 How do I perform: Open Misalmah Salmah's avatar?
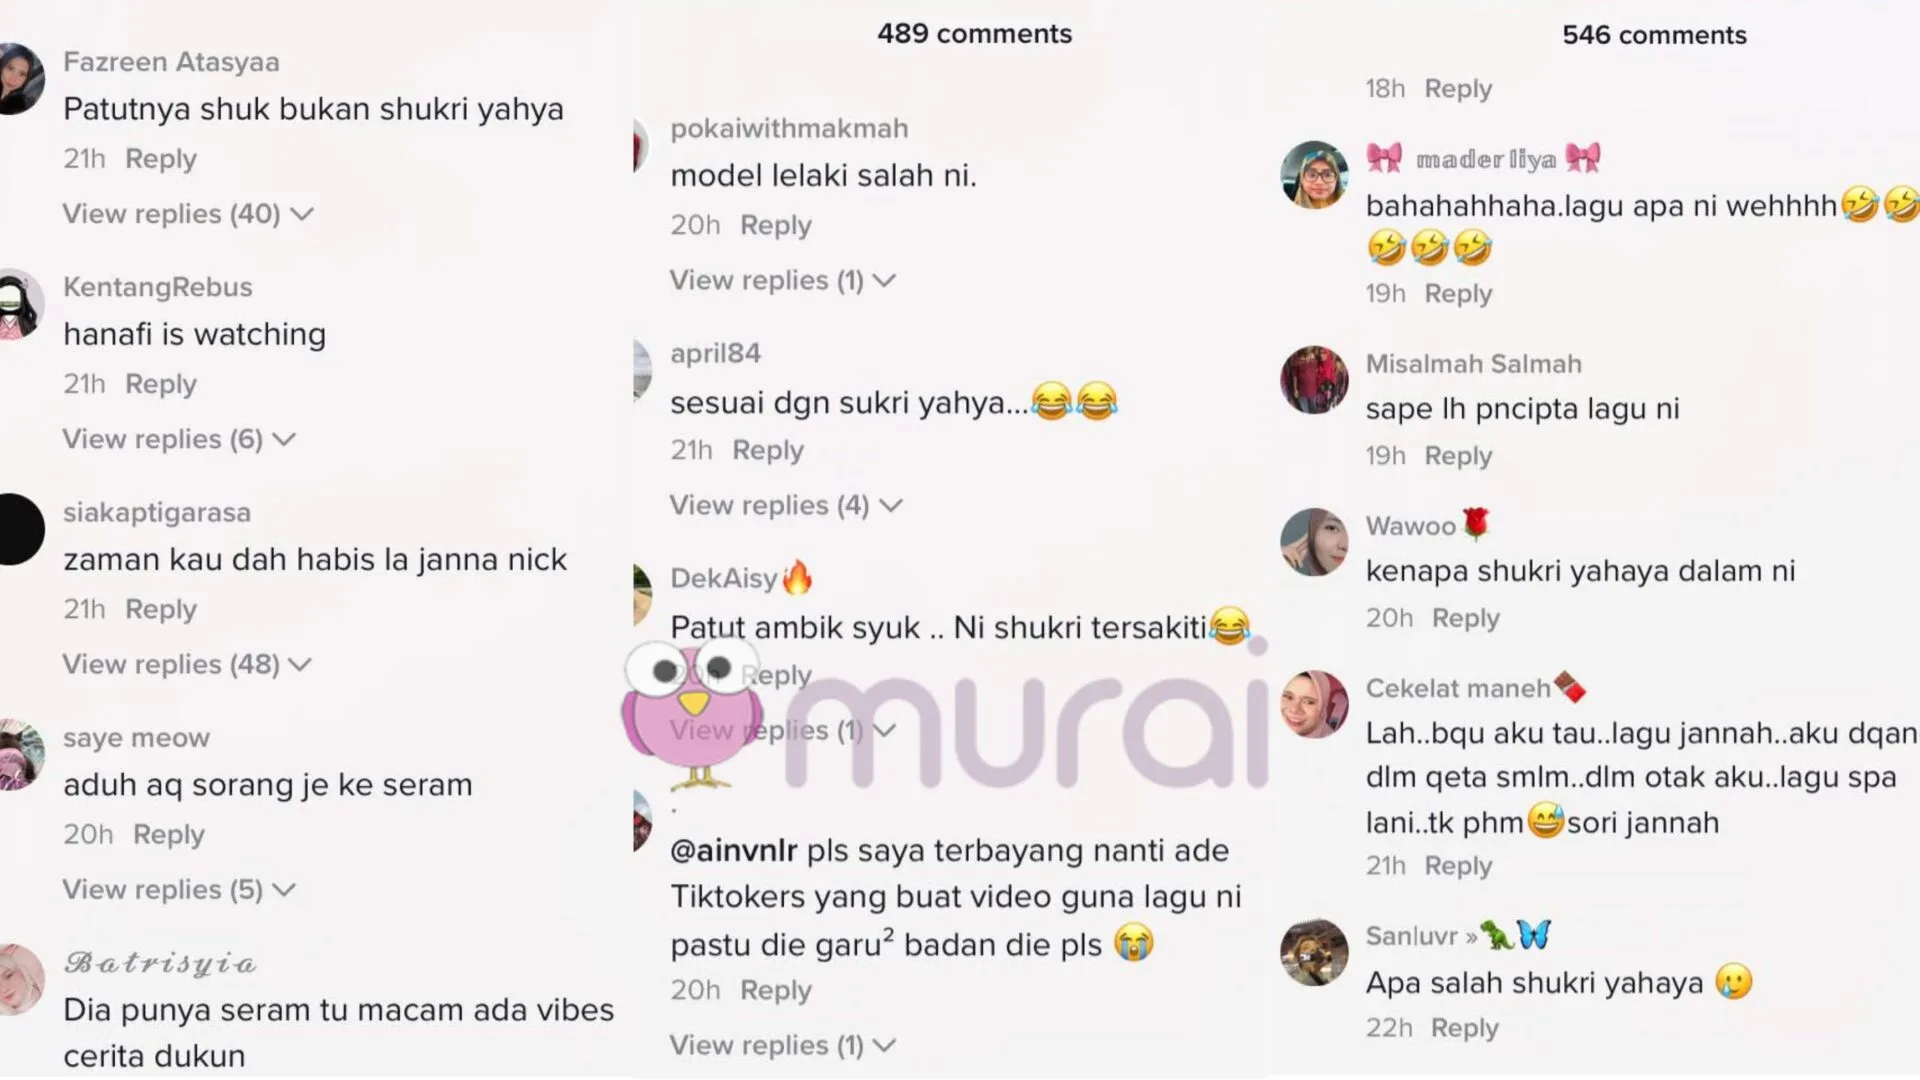tap(1314, 380)
